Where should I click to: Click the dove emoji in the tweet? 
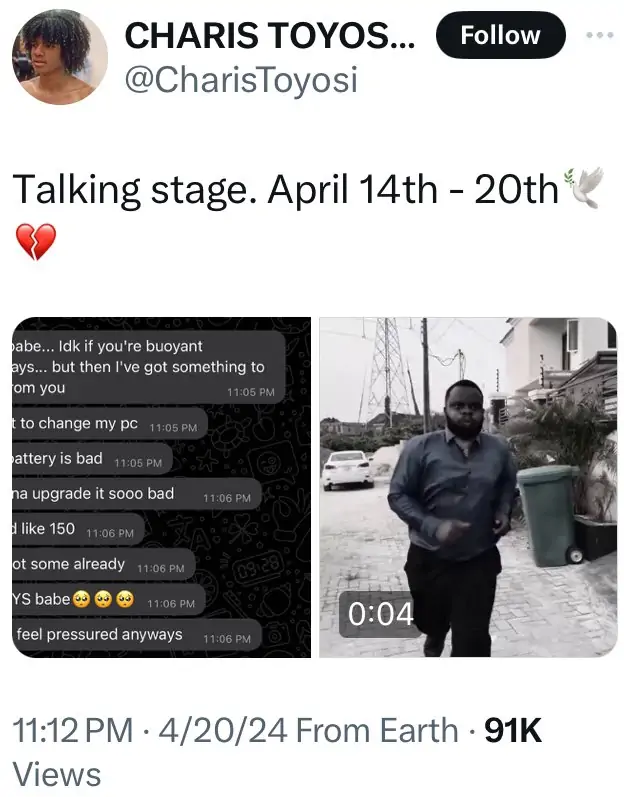point(583,187)
